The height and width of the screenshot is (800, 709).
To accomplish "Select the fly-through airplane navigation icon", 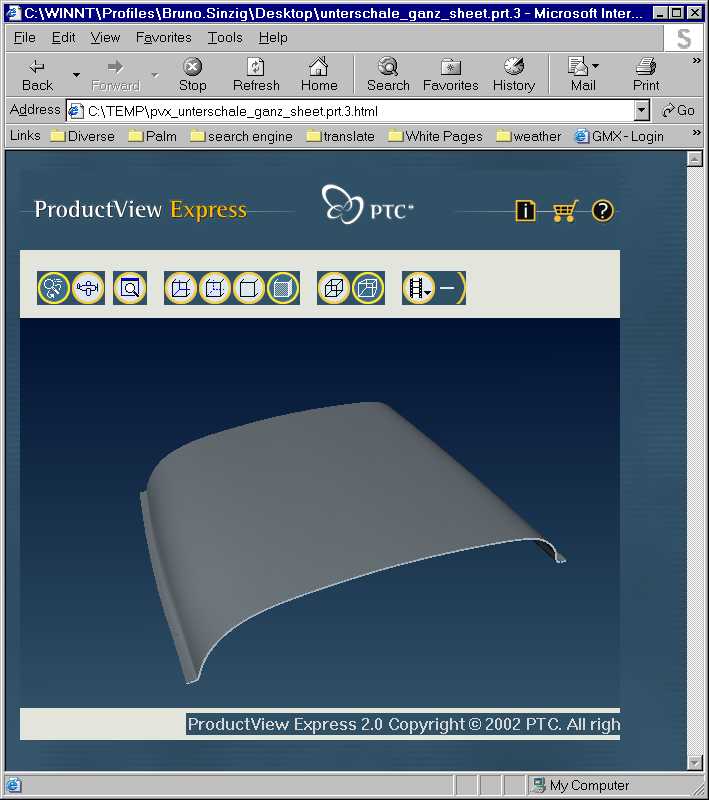I will (88, 288).
